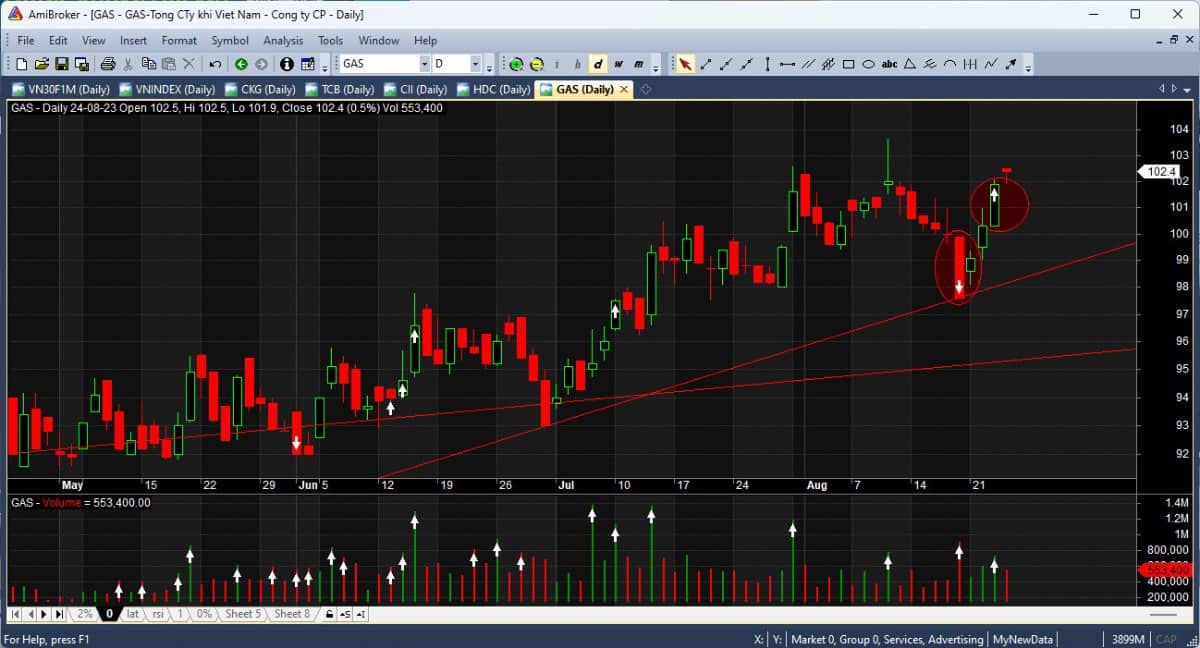Click the MyNewData status bar entry

click(x=1021, y=639)
